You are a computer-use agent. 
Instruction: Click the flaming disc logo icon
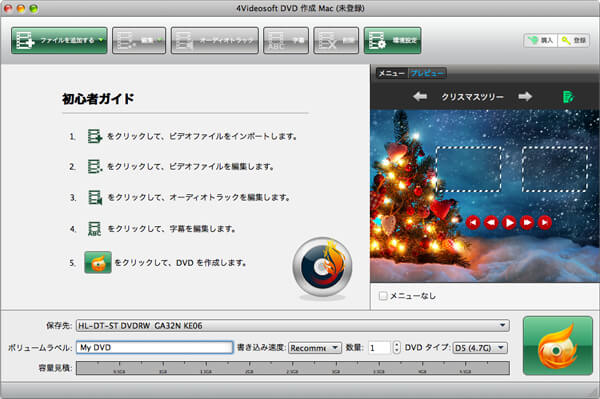click(322, 267)
